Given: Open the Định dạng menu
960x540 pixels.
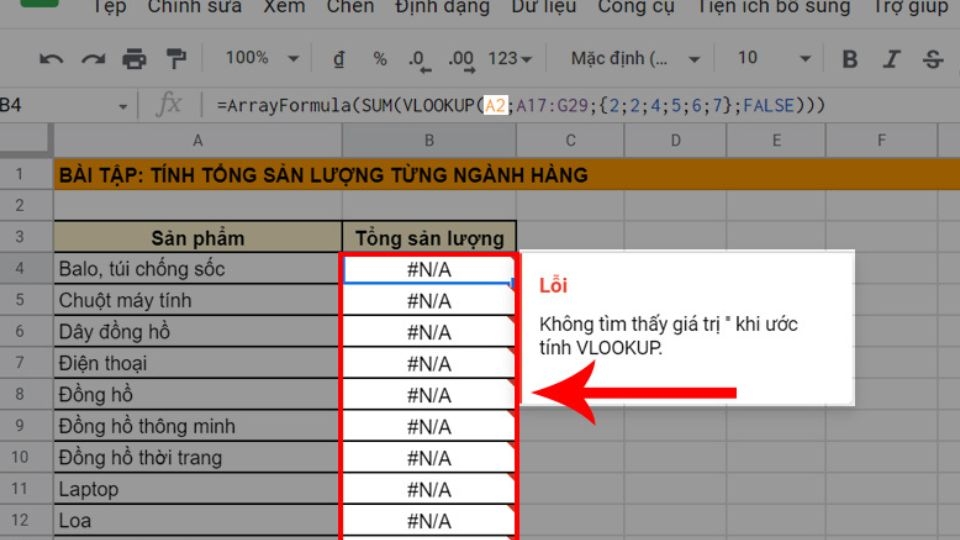Looking at the screenshot, I should 442,7.
